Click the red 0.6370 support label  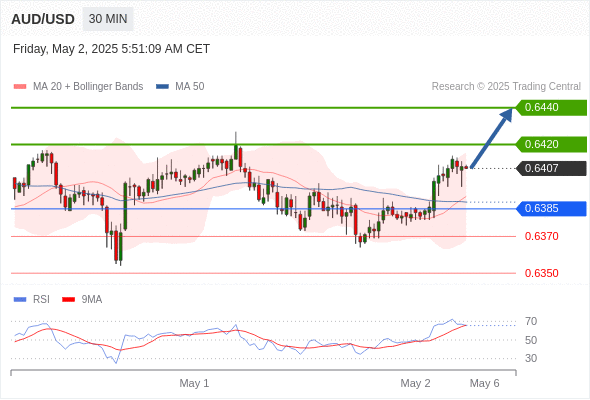point(541,236)
